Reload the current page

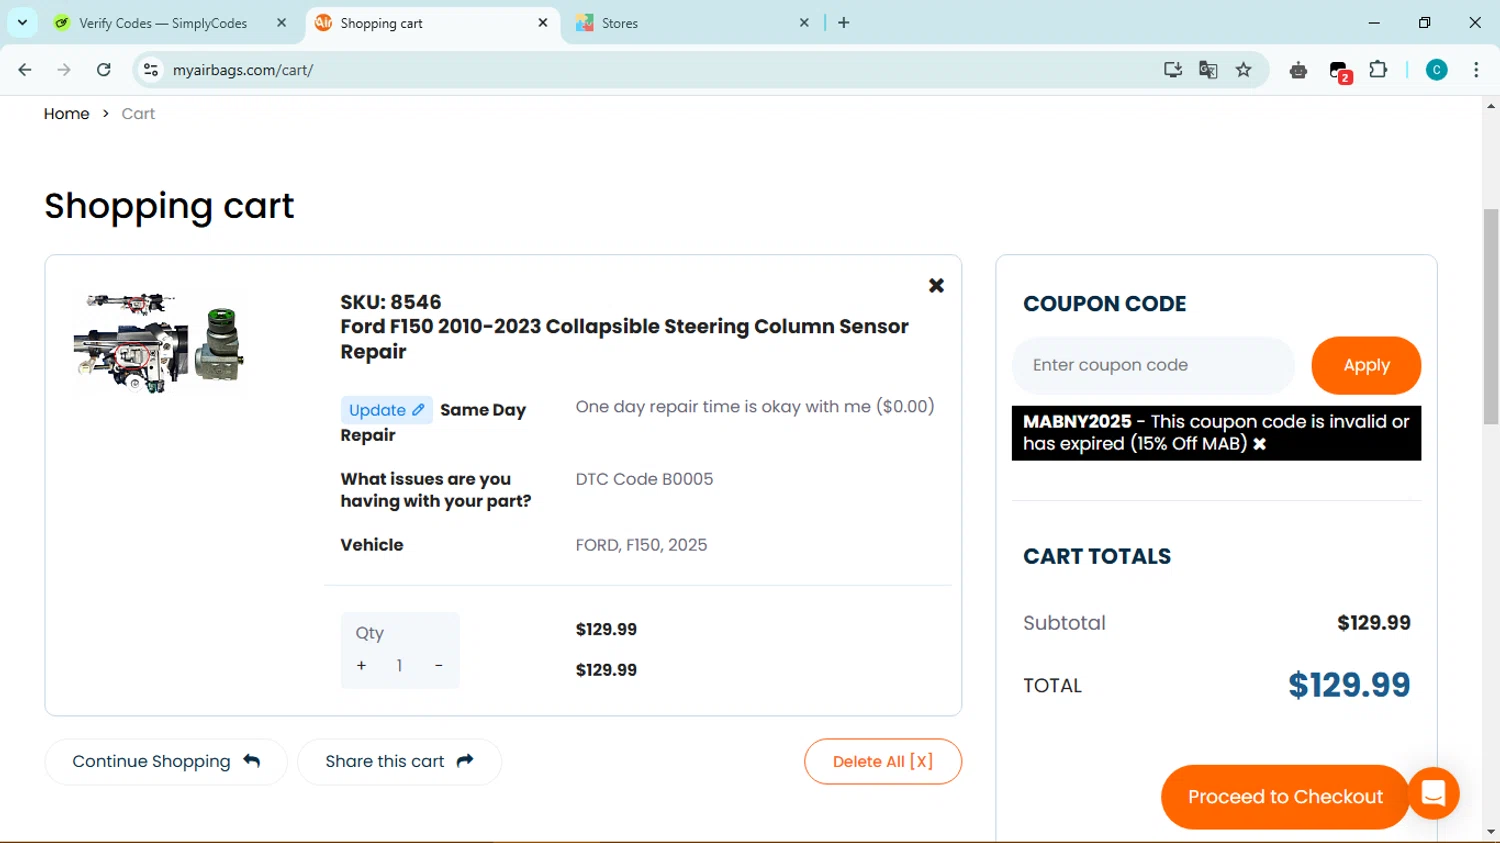click(x=104, y=70)
